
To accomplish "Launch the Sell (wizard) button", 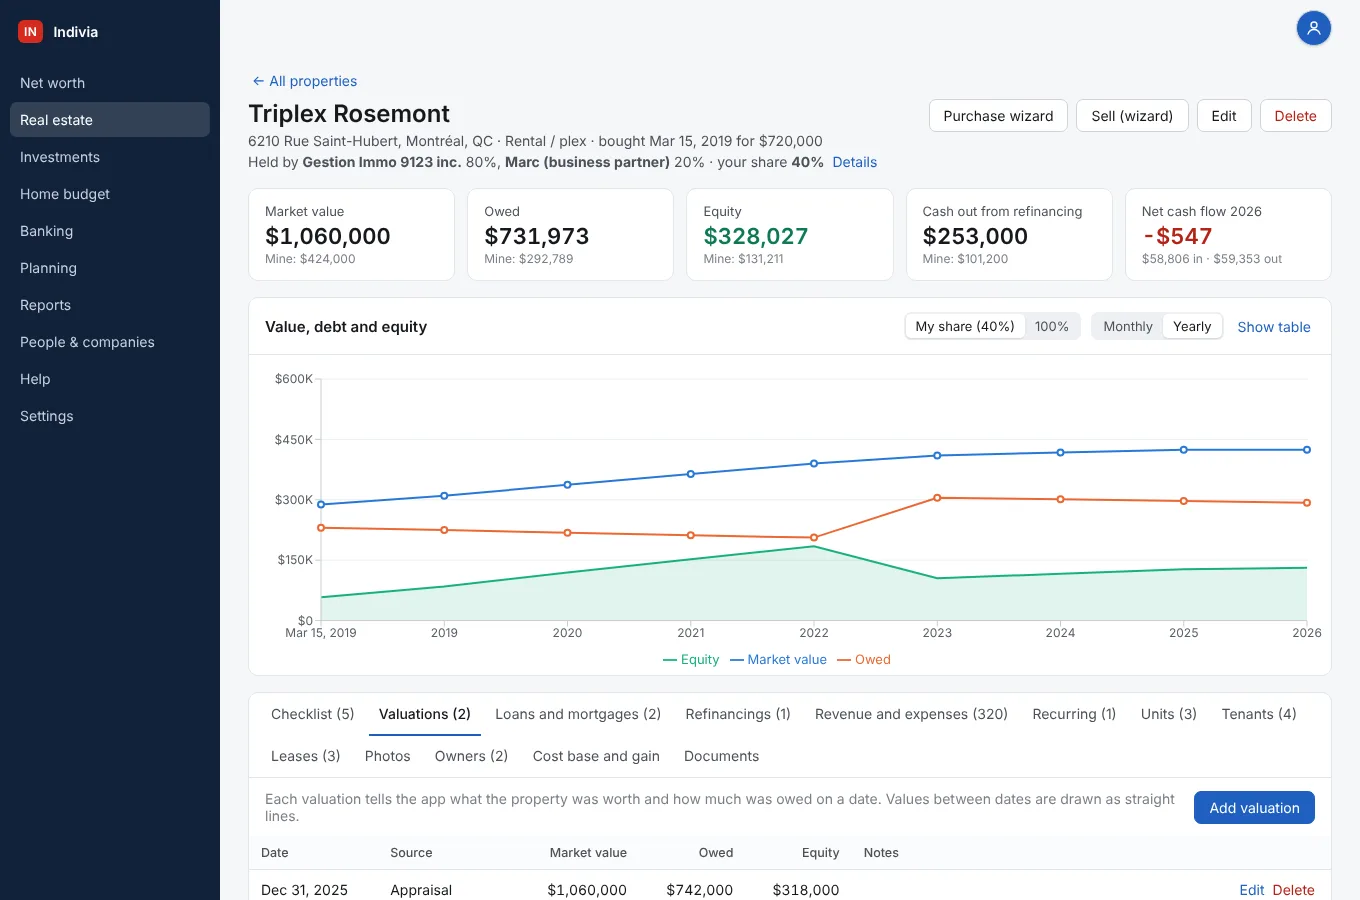I will 1132,116.
